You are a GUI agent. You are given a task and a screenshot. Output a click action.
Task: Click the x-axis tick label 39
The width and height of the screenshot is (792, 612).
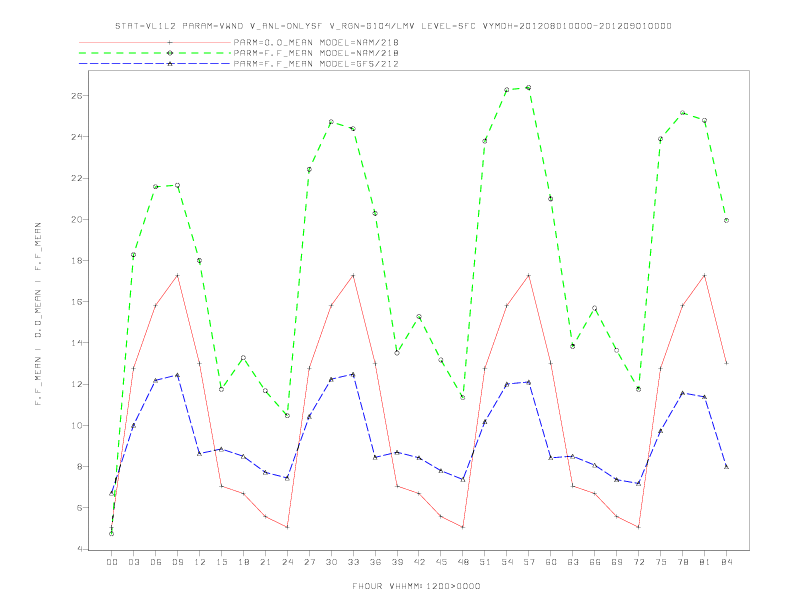397,562
